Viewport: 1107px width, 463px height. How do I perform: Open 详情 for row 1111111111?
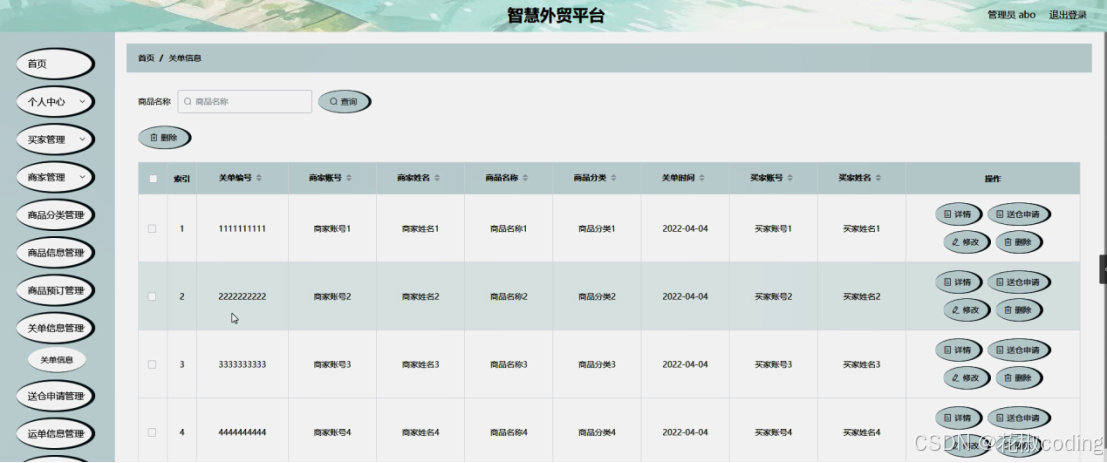[958, 214]
